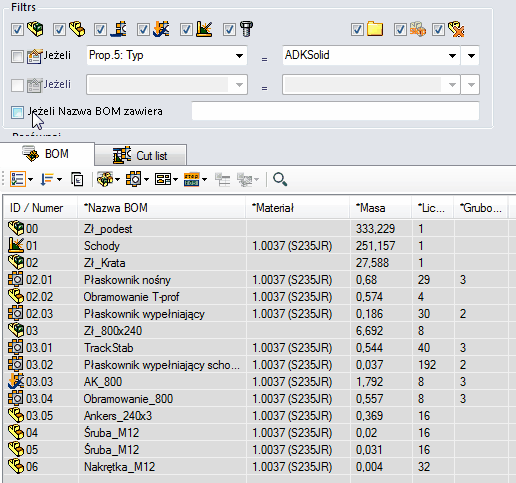The height and width of the screenshot is (483, 516).
Task: Expand the STEP export dropdown arrow
Action: coord(204,180)
